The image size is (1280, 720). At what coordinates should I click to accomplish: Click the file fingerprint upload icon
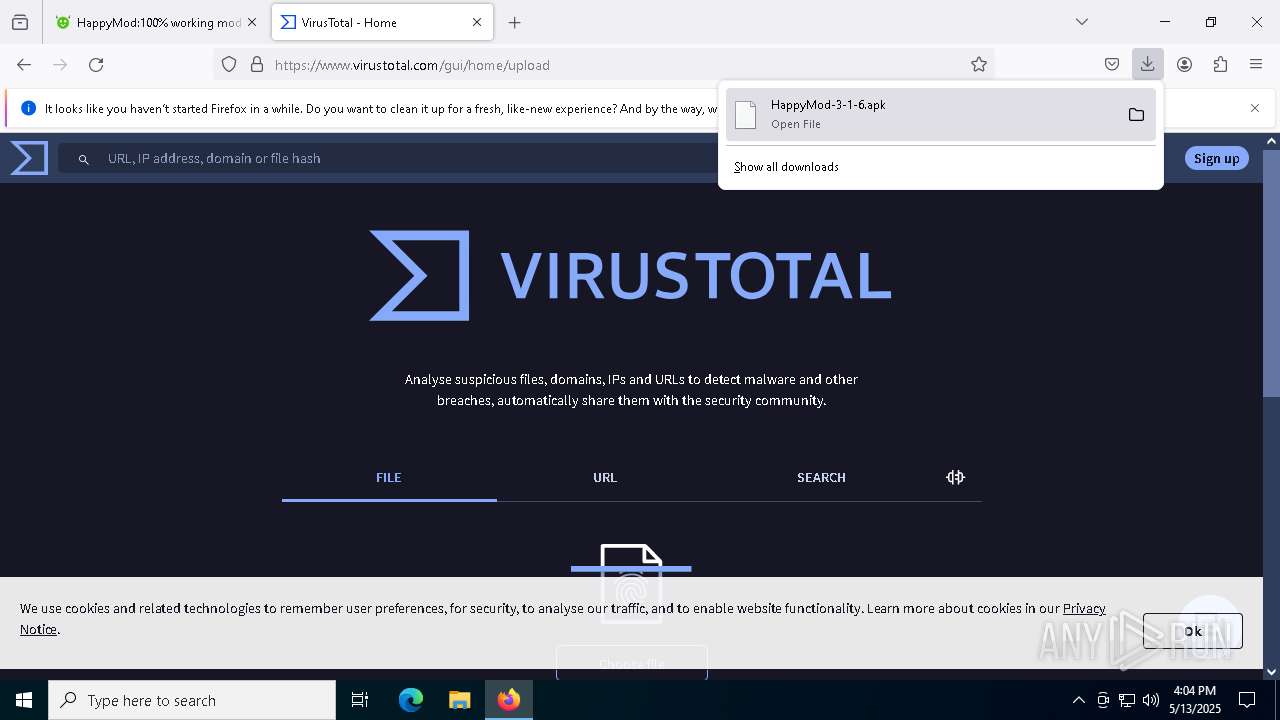pyautogui.click(x=631, y=583)
